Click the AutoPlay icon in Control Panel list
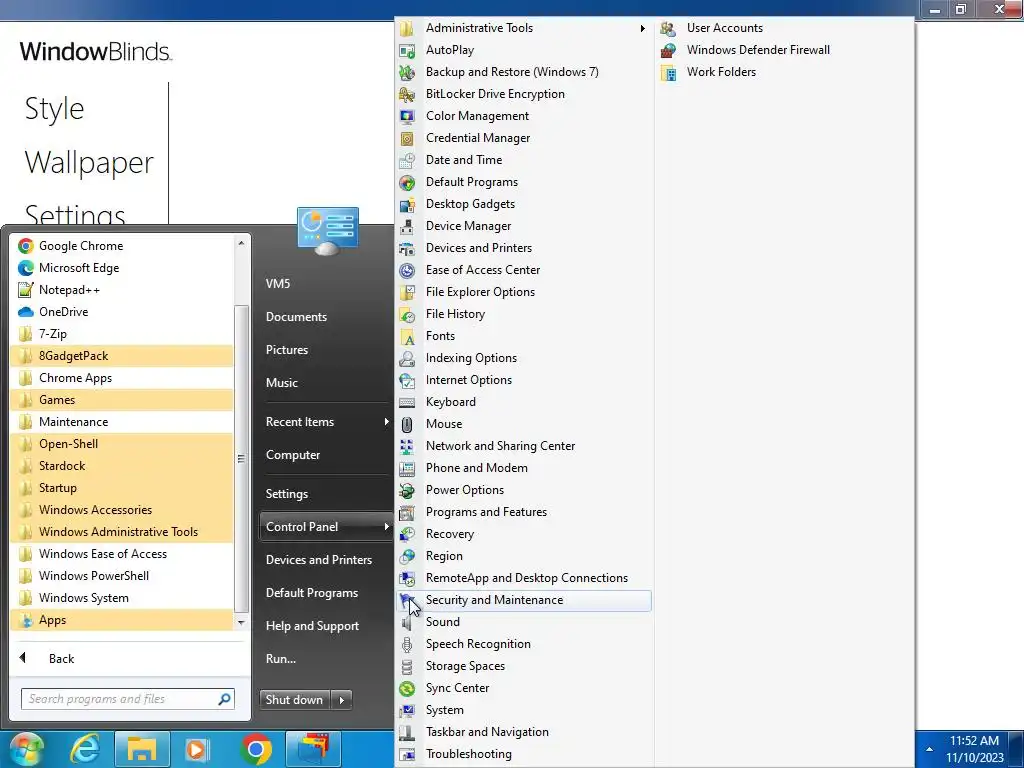The width and height of the screenshot is (1024, 768). (407, 50)
